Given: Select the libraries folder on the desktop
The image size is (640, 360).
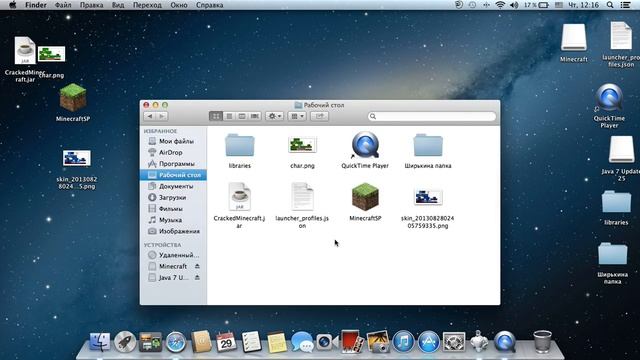Looking at the screenshot, I should pyautogui.click(x=616, y=202).
